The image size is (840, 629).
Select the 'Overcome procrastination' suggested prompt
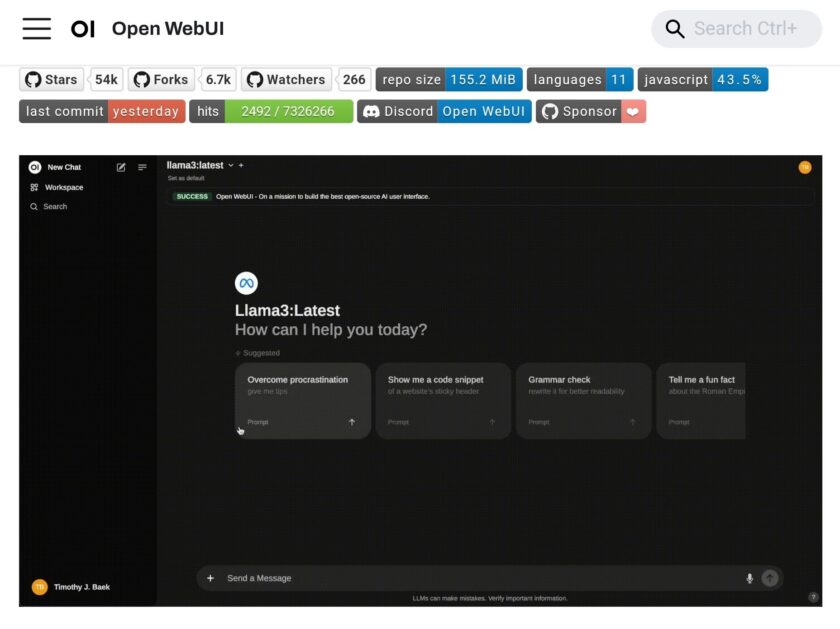click(300, 399)
